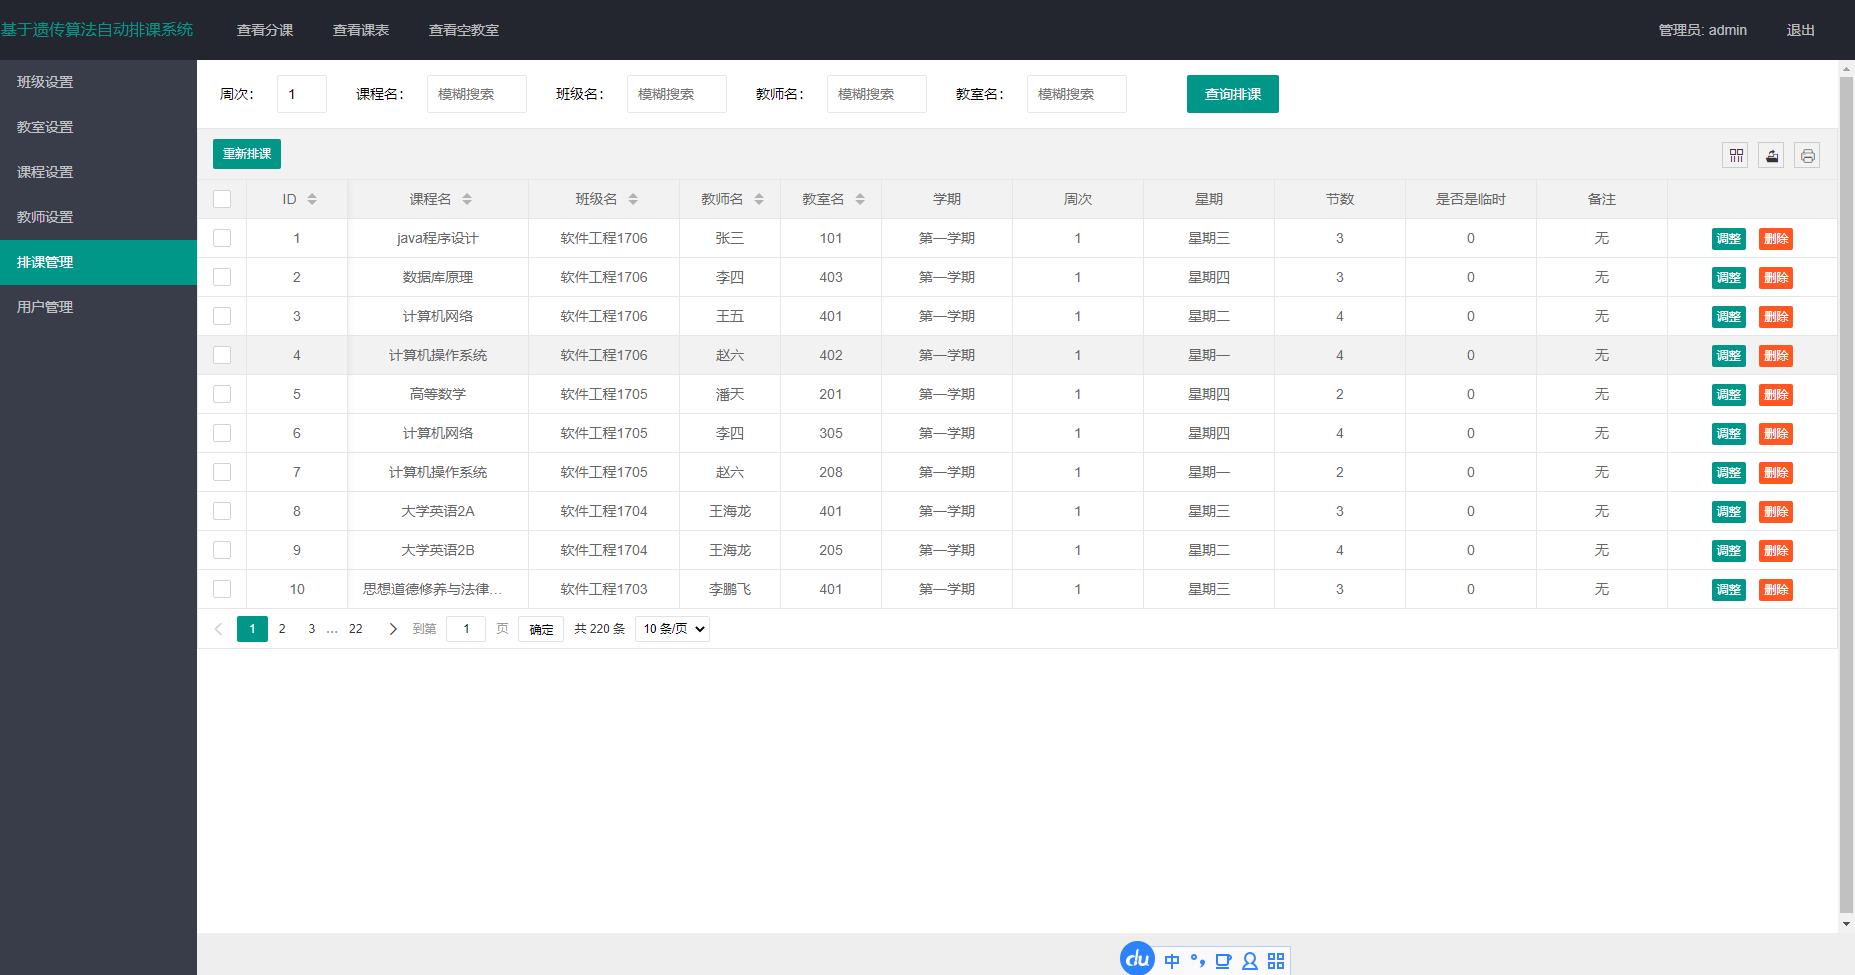Click Baidu input method du icon

[1137, 959]
